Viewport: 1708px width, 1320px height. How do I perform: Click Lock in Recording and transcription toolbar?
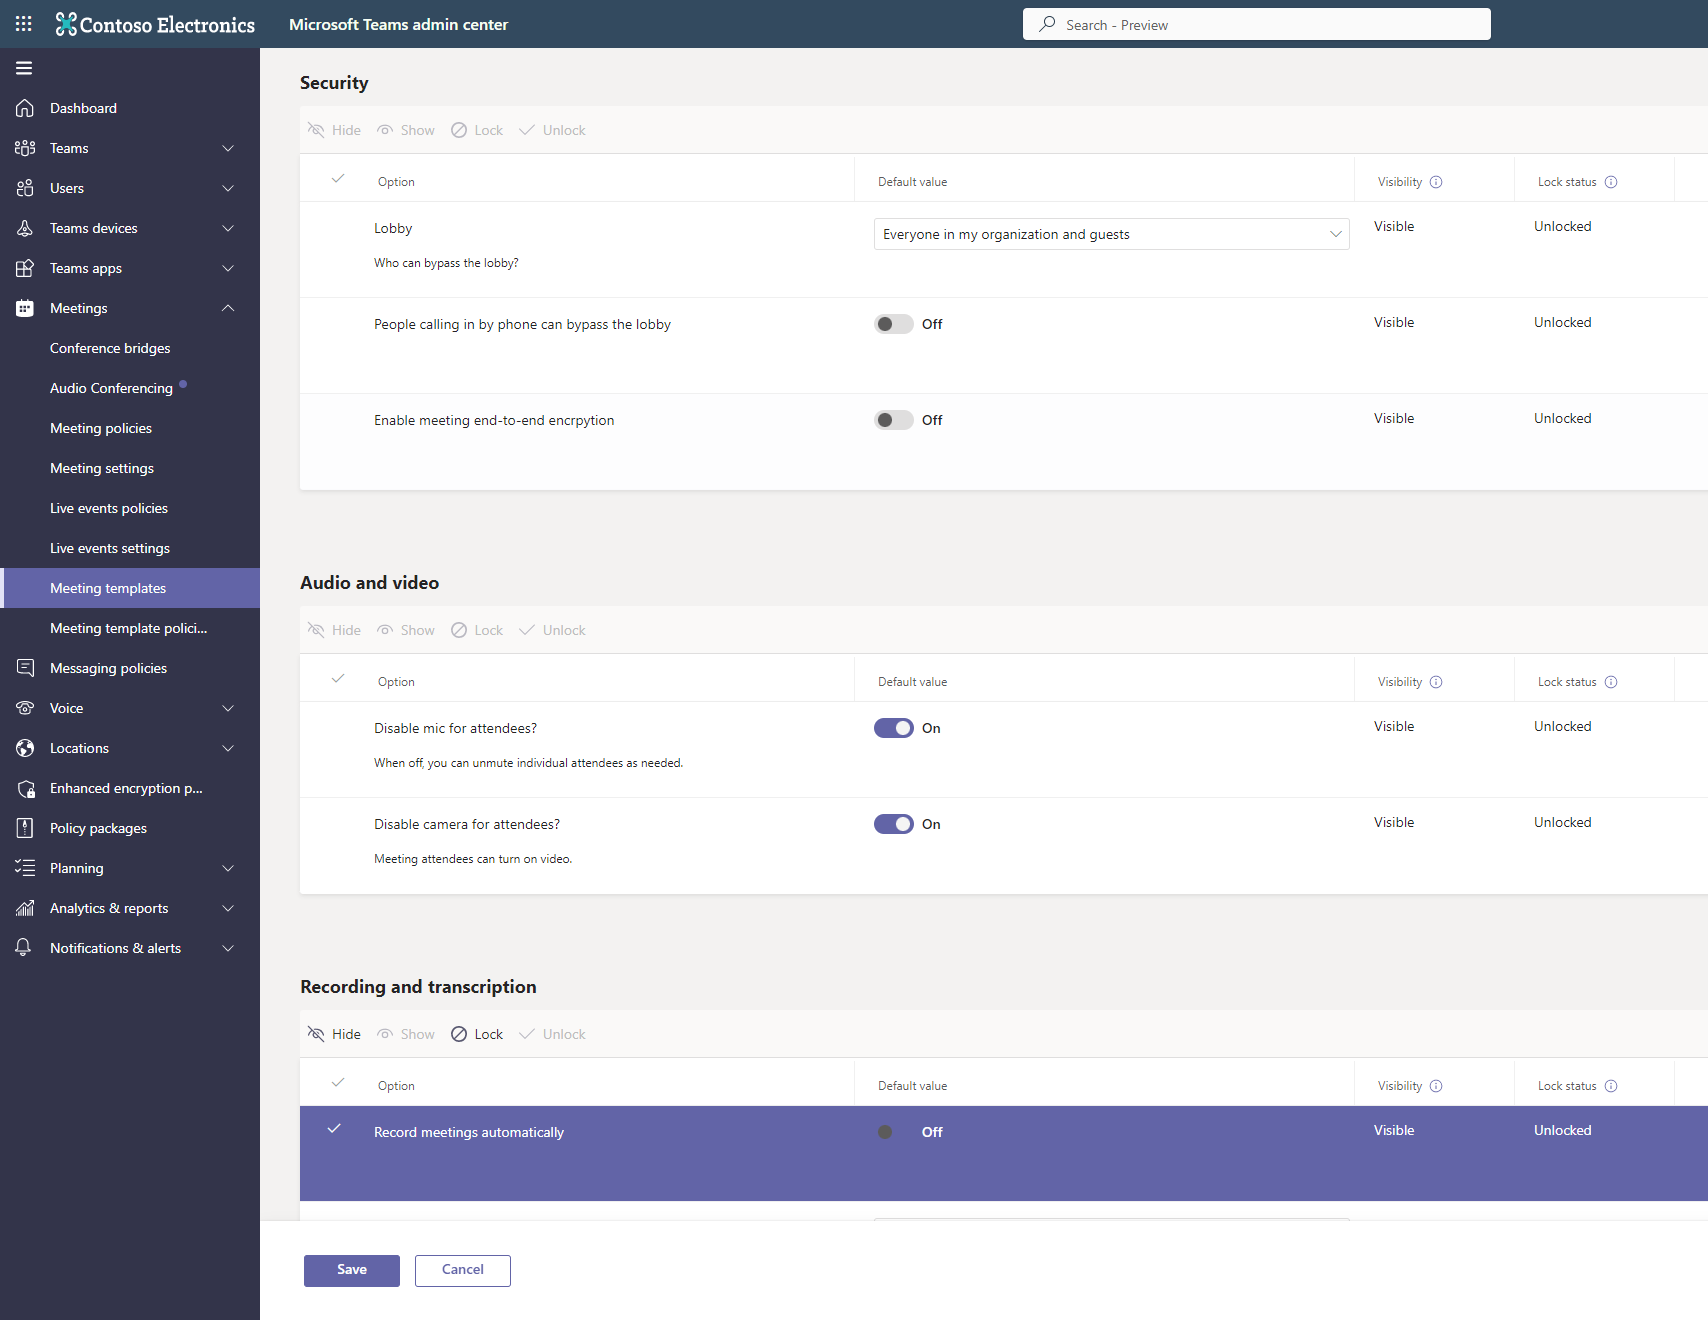pos(477,1034)
